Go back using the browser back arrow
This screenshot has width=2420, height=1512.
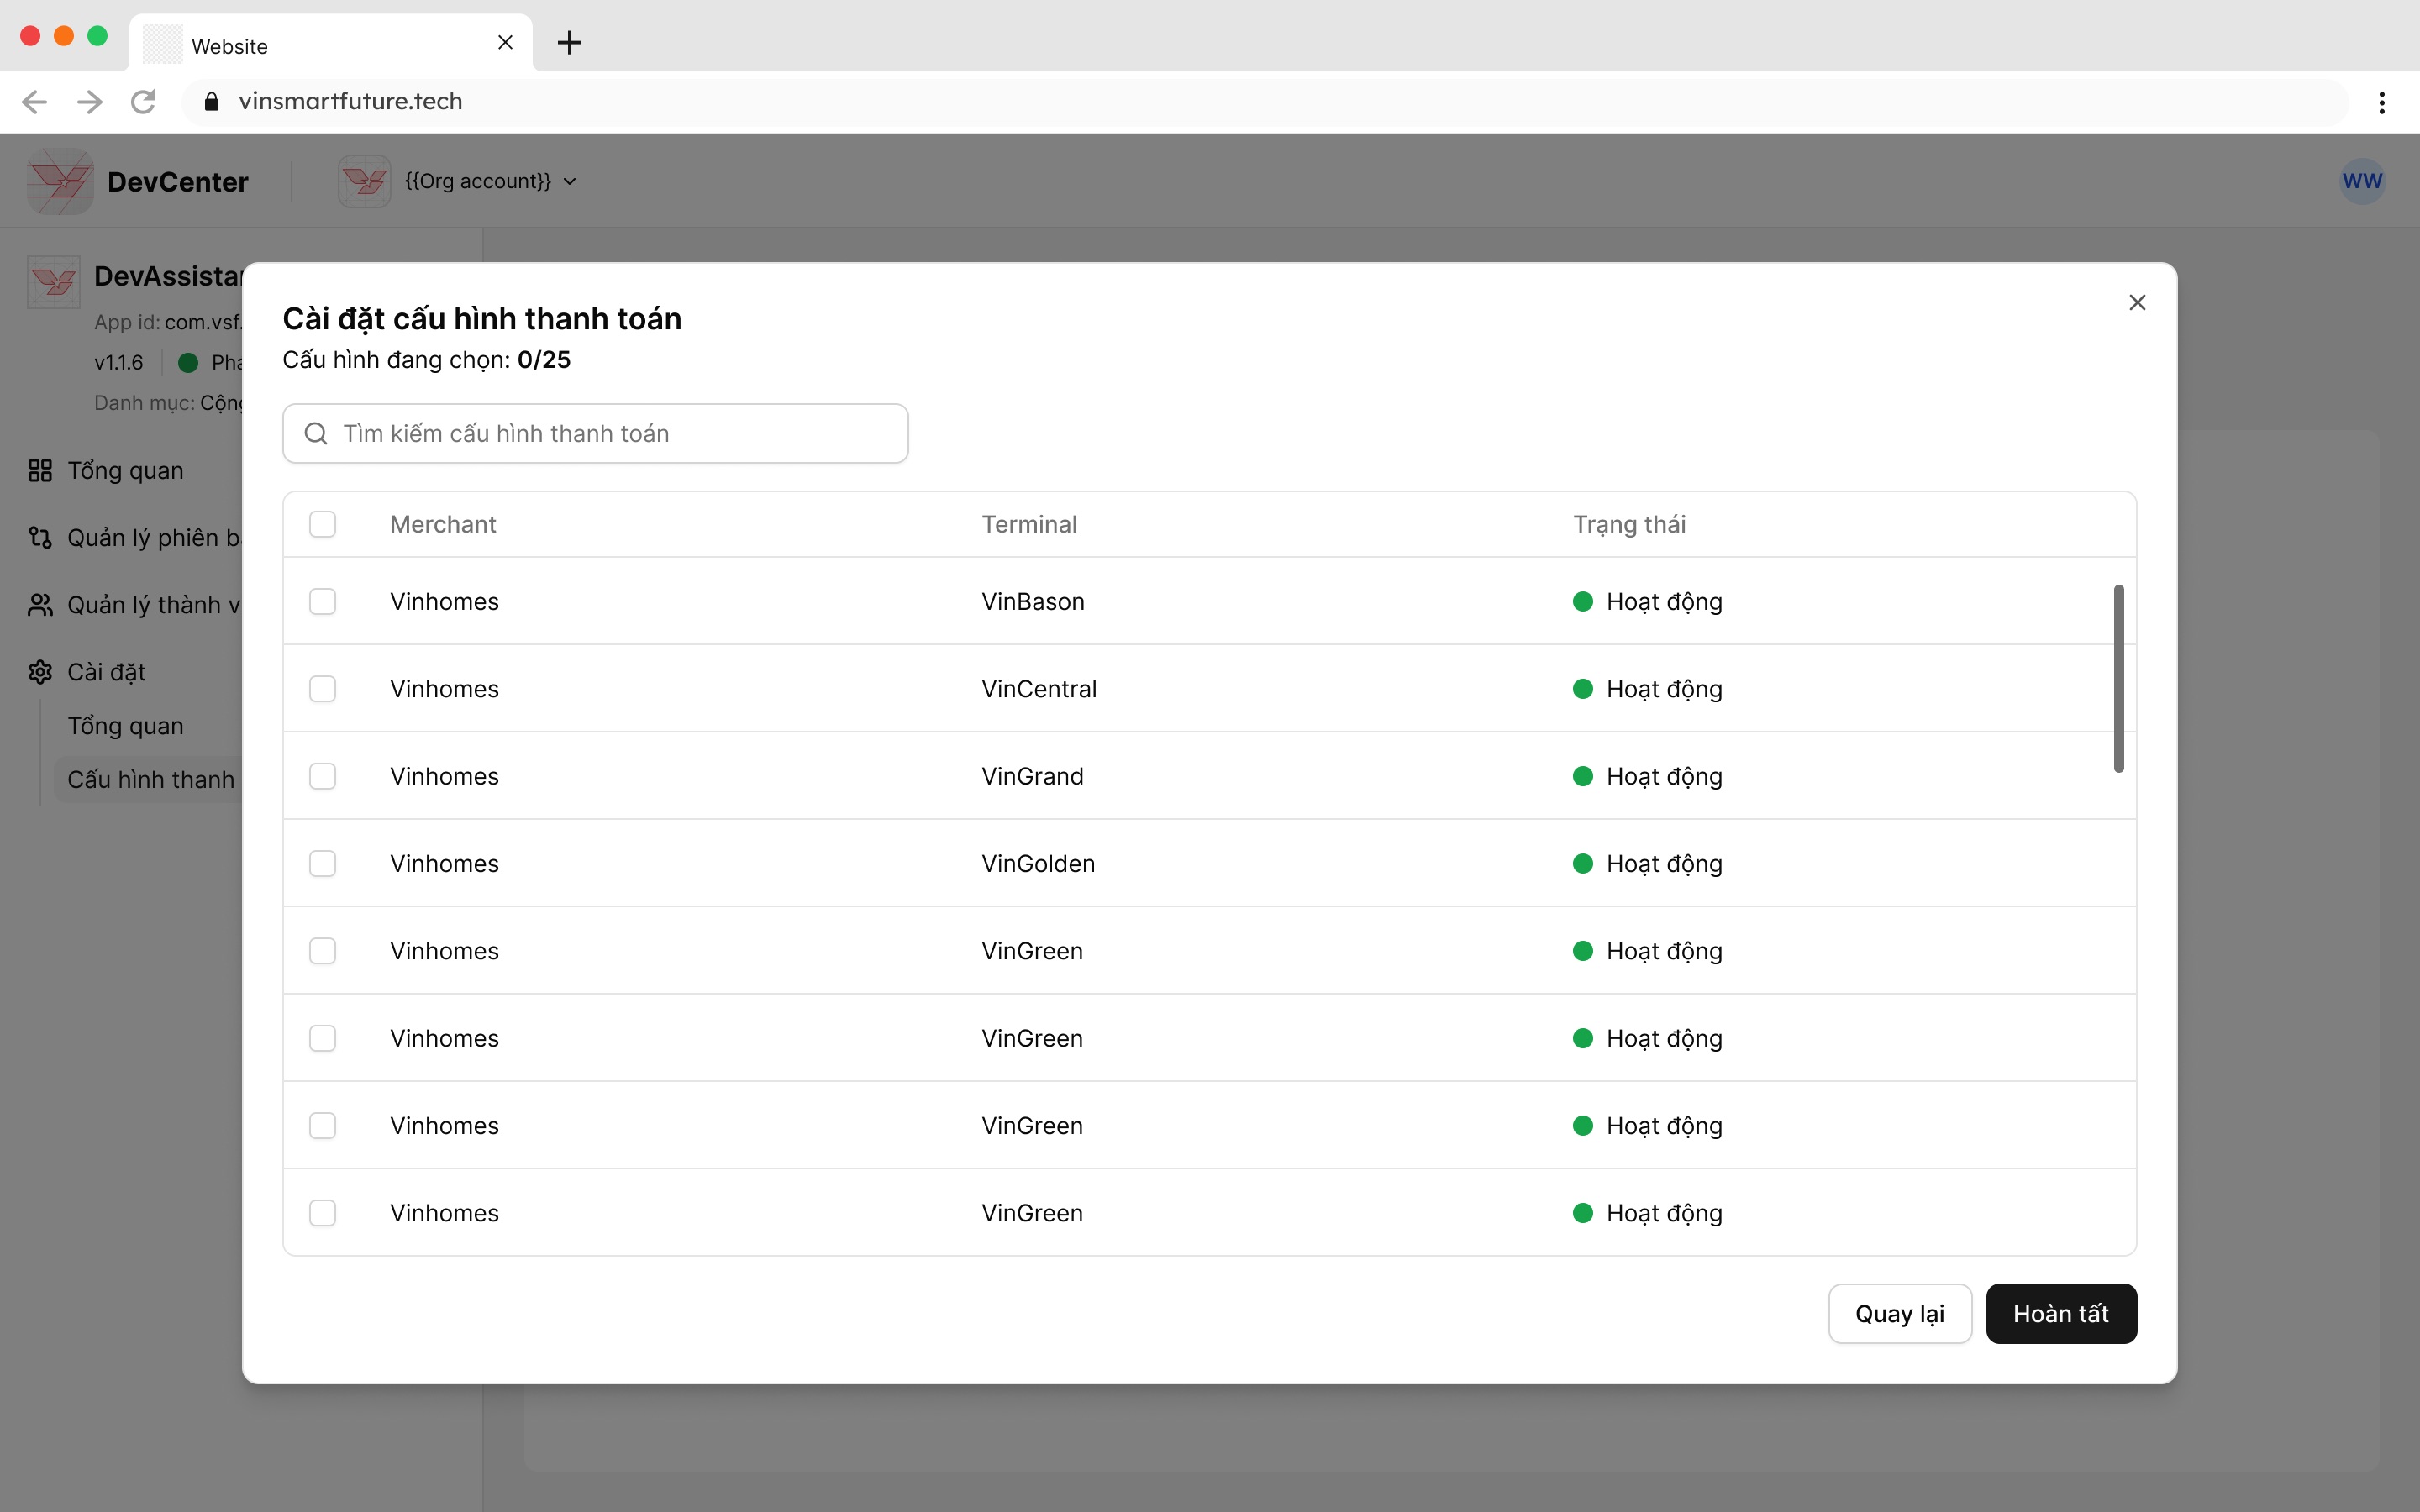tap(35, 102)
